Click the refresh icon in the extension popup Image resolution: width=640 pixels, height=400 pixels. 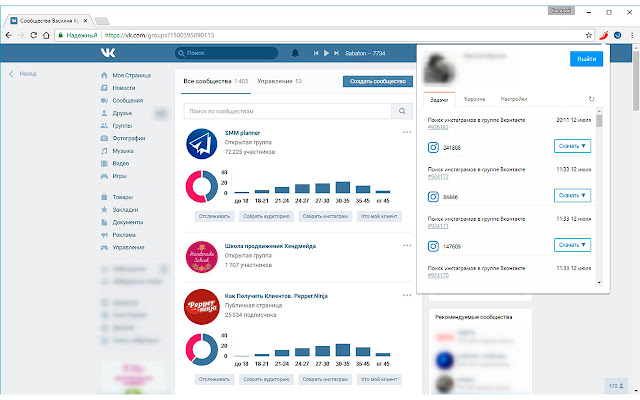[590, 99]
